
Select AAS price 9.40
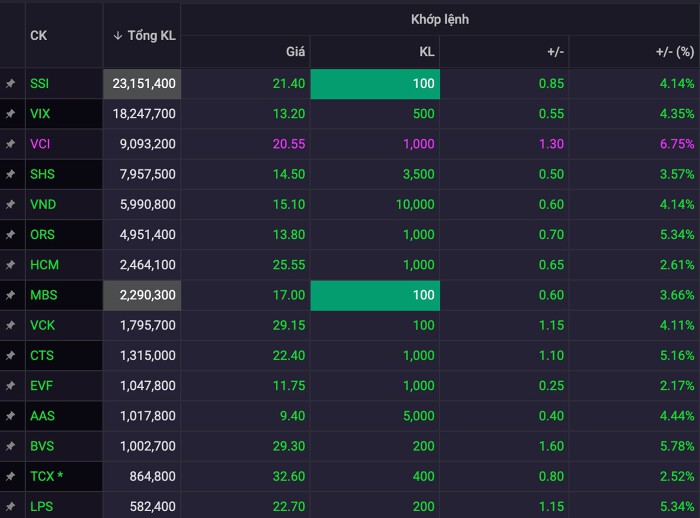pyautogui.click(x=292, y=416)
